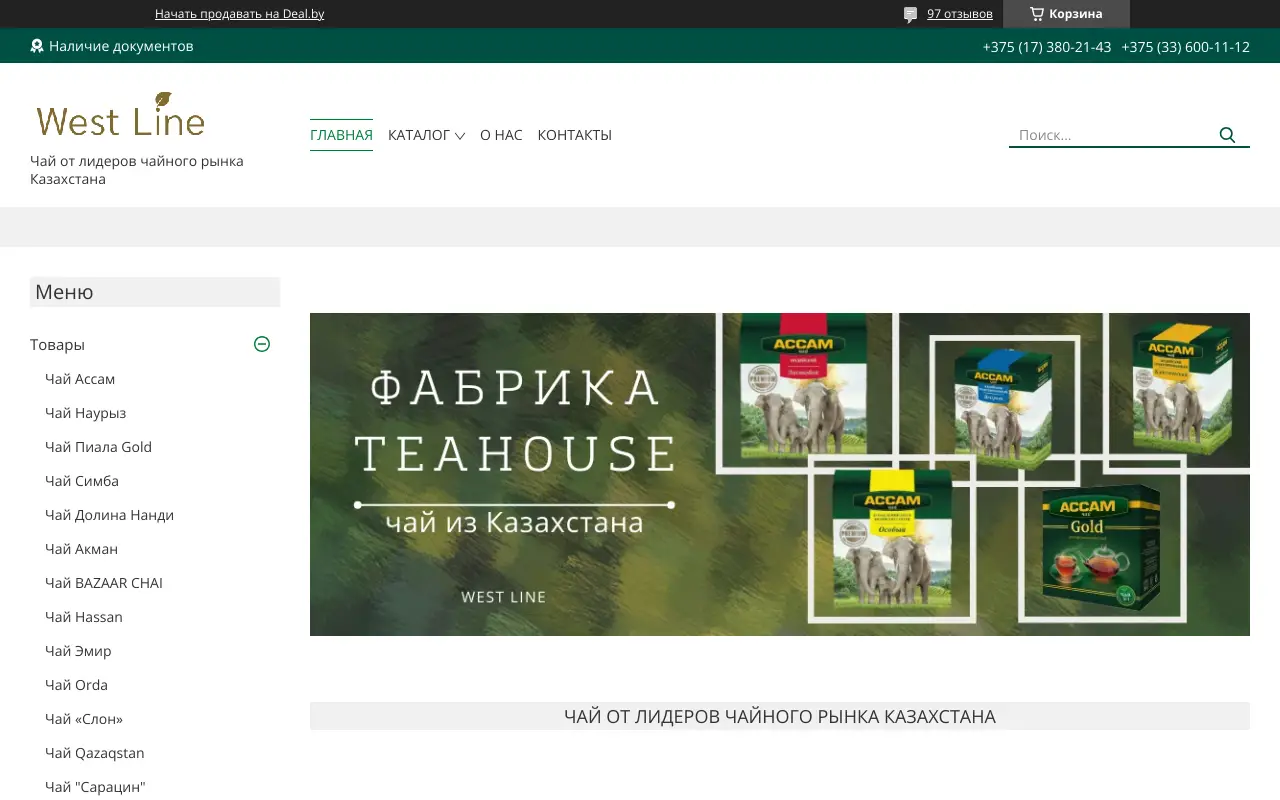Open the Начать продавать на Deal.by link

(242, 13)
